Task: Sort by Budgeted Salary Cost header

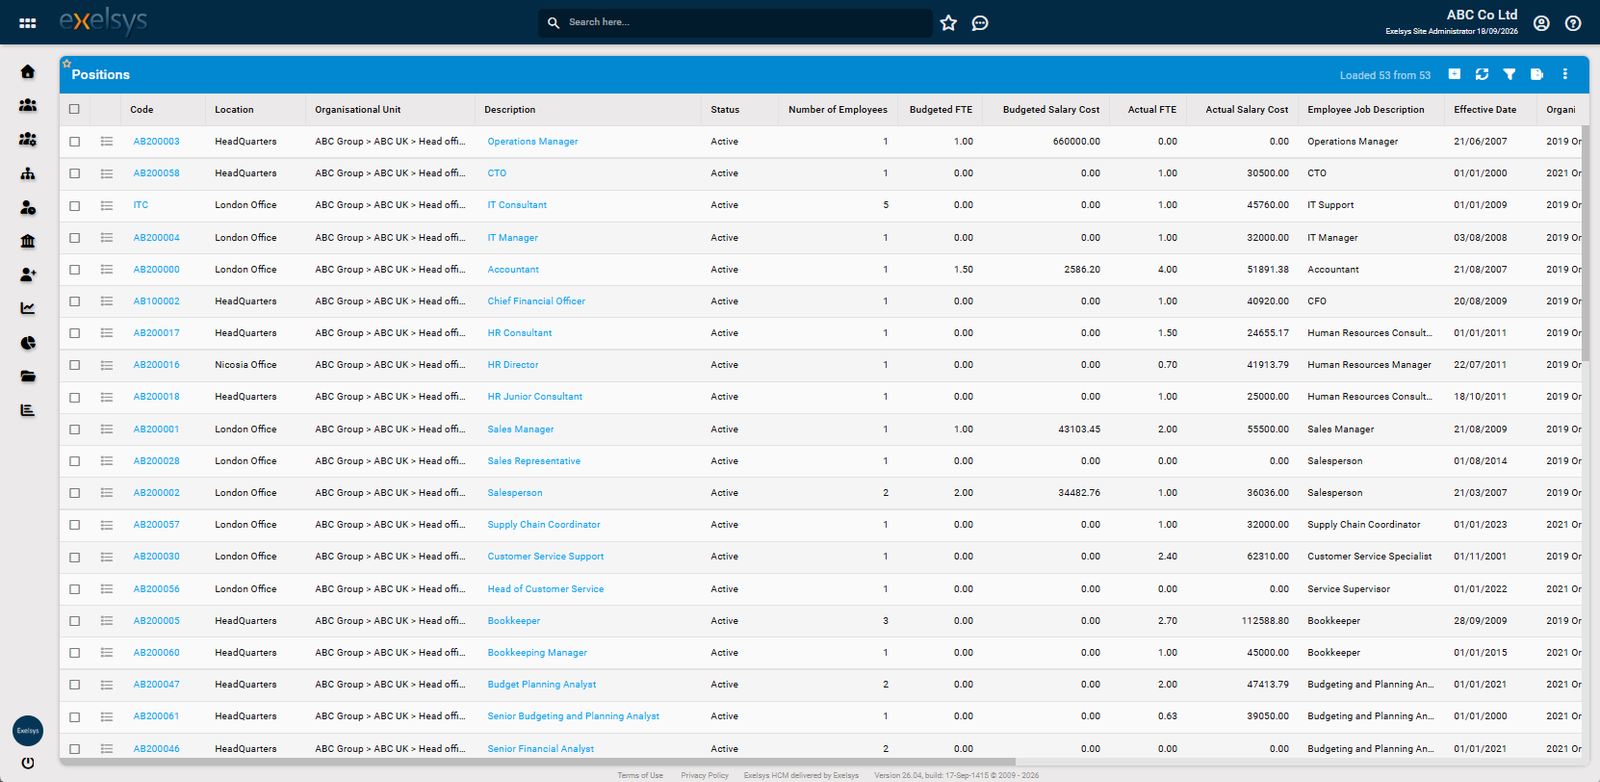Action: [1051, 110]
